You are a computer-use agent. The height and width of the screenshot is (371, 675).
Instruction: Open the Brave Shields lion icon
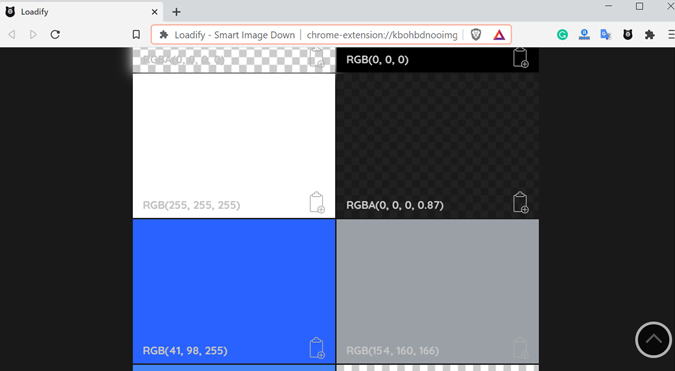click(476, 35)
